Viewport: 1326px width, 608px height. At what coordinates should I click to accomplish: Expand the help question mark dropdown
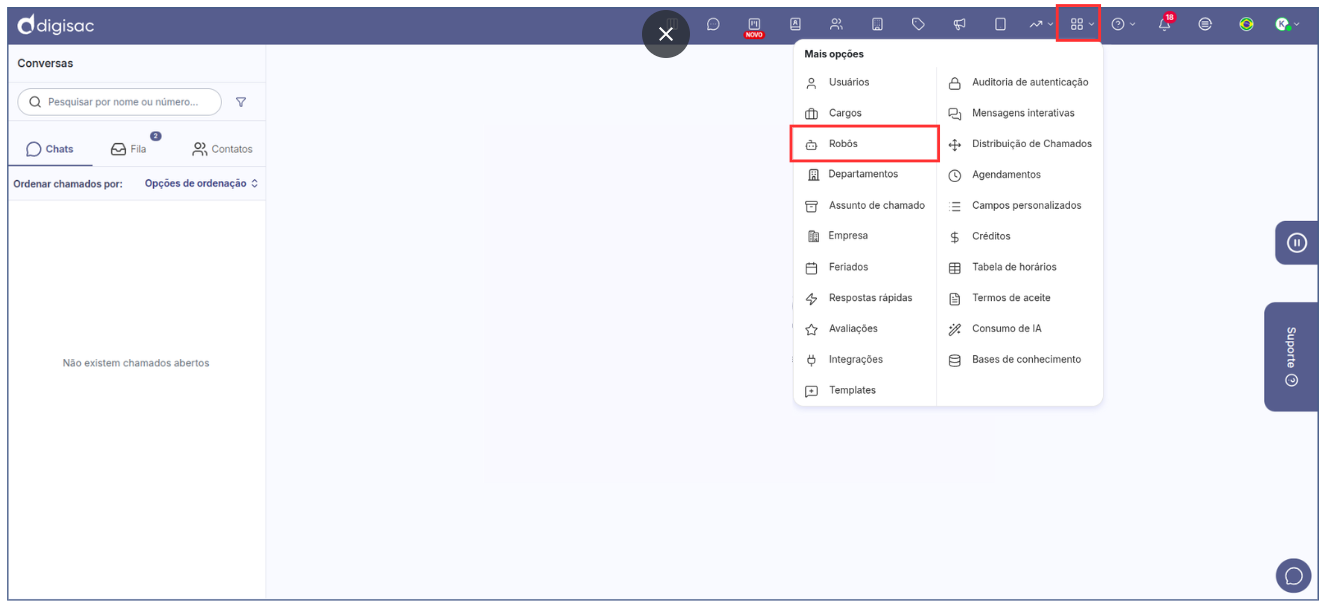1124,25
